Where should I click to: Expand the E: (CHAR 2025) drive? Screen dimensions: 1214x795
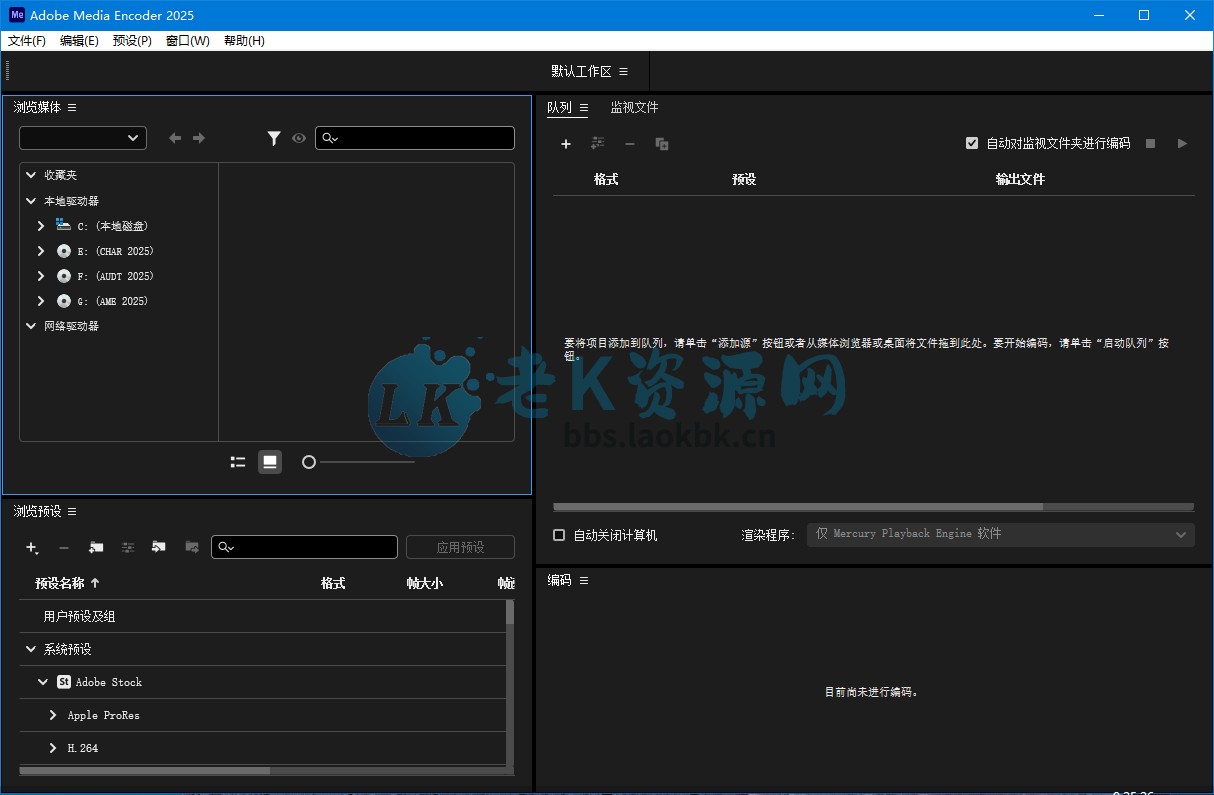41,251
